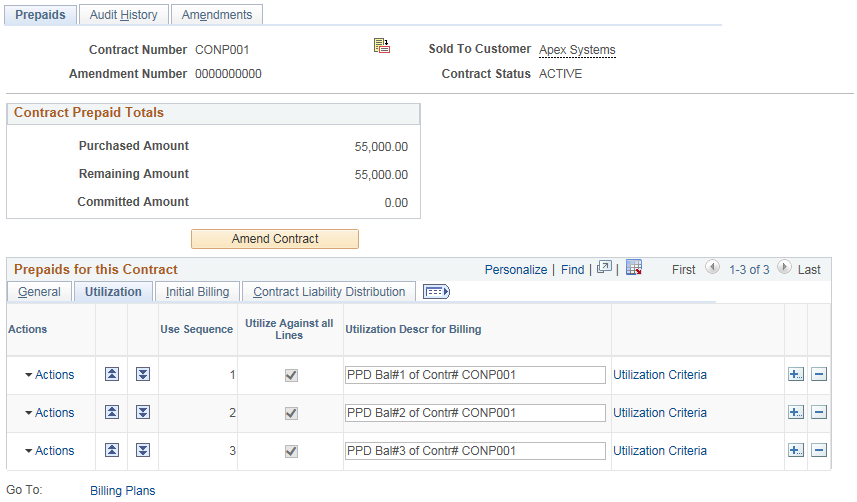Viewport: 857px width, 502px height.
Task: Click Utilization Descr for Billing header
Action: tap(413, 329)
